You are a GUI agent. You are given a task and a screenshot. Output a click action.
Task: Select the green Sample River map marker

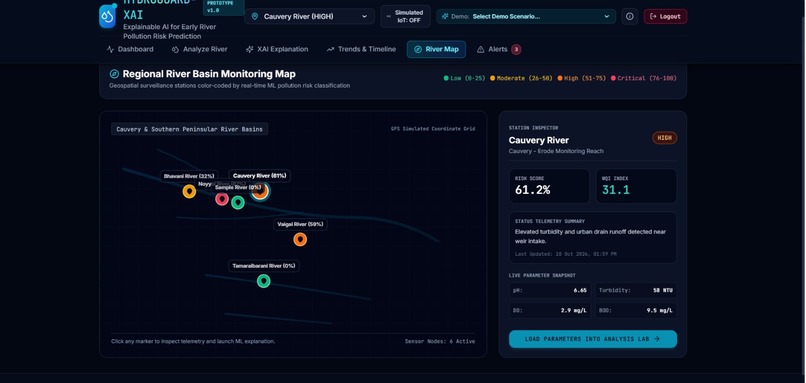tap(237, 203)
